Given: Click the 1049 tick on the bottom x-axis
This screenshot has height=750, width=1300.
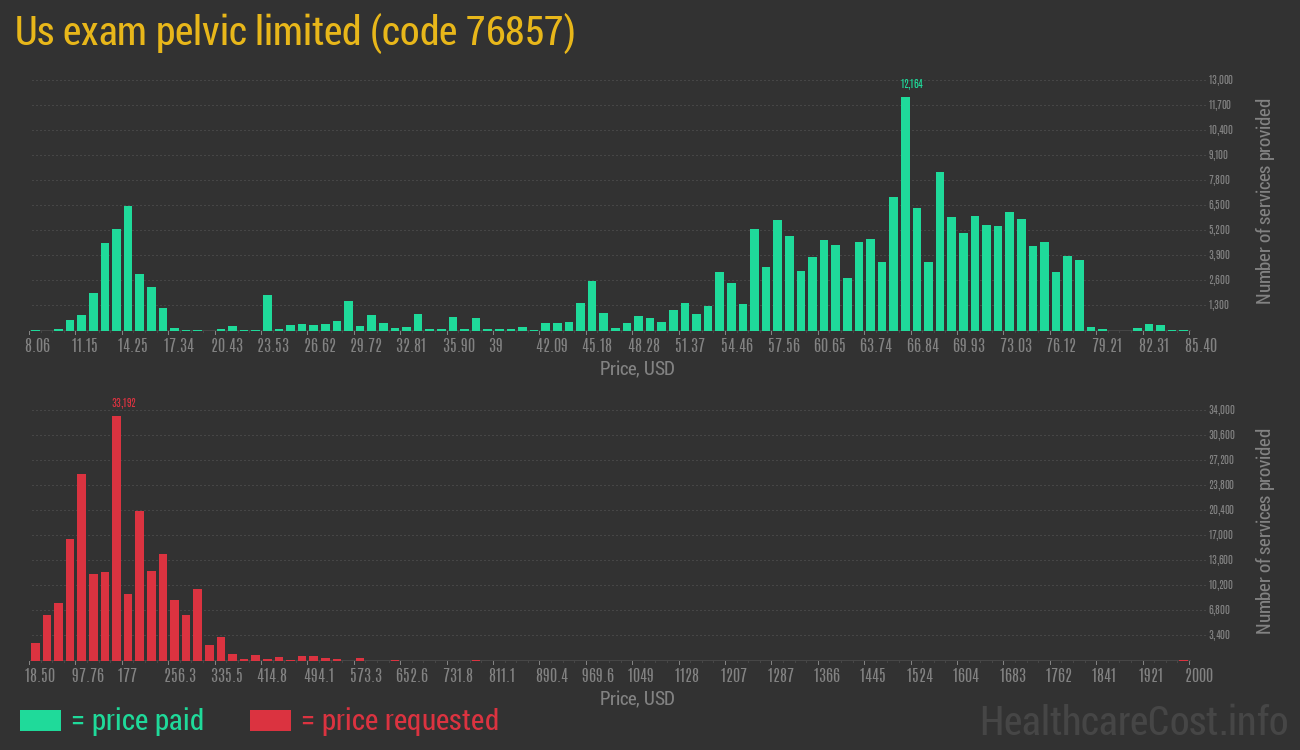Looking at the screenshot, I should pos(641,676).
